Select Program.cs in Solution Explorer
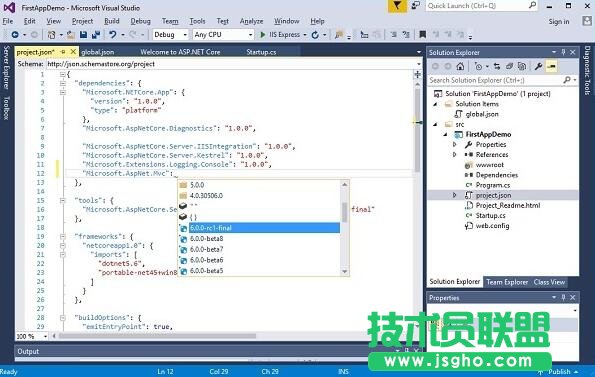Image resolution: width=595 pixels, height=377 pixels. point(492,185)
